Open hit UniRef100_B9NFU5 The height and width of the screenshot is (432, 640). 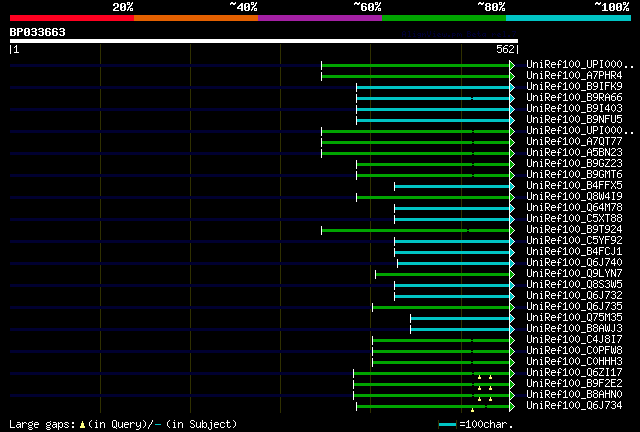(574, 120)
